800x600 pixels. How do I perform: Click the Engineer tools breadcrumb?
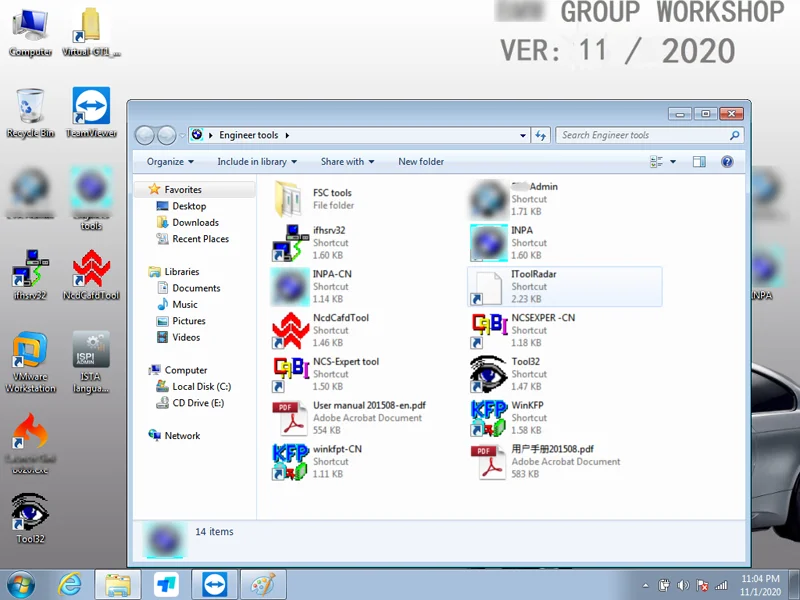coord(248,135)
